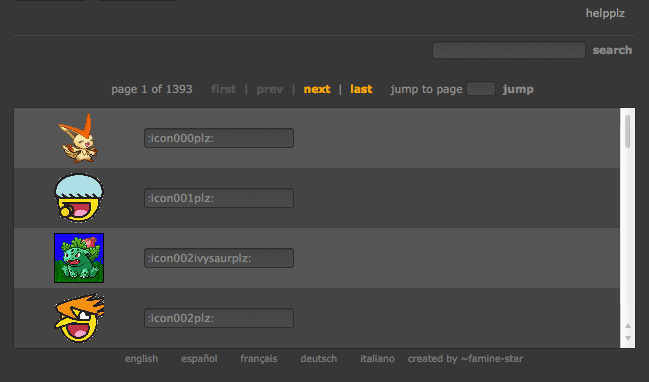Screen dimensions: 649x382
Task: Click the 'page 1 of 1393' text
Action: pyautogui.click(x=151, y=89)
